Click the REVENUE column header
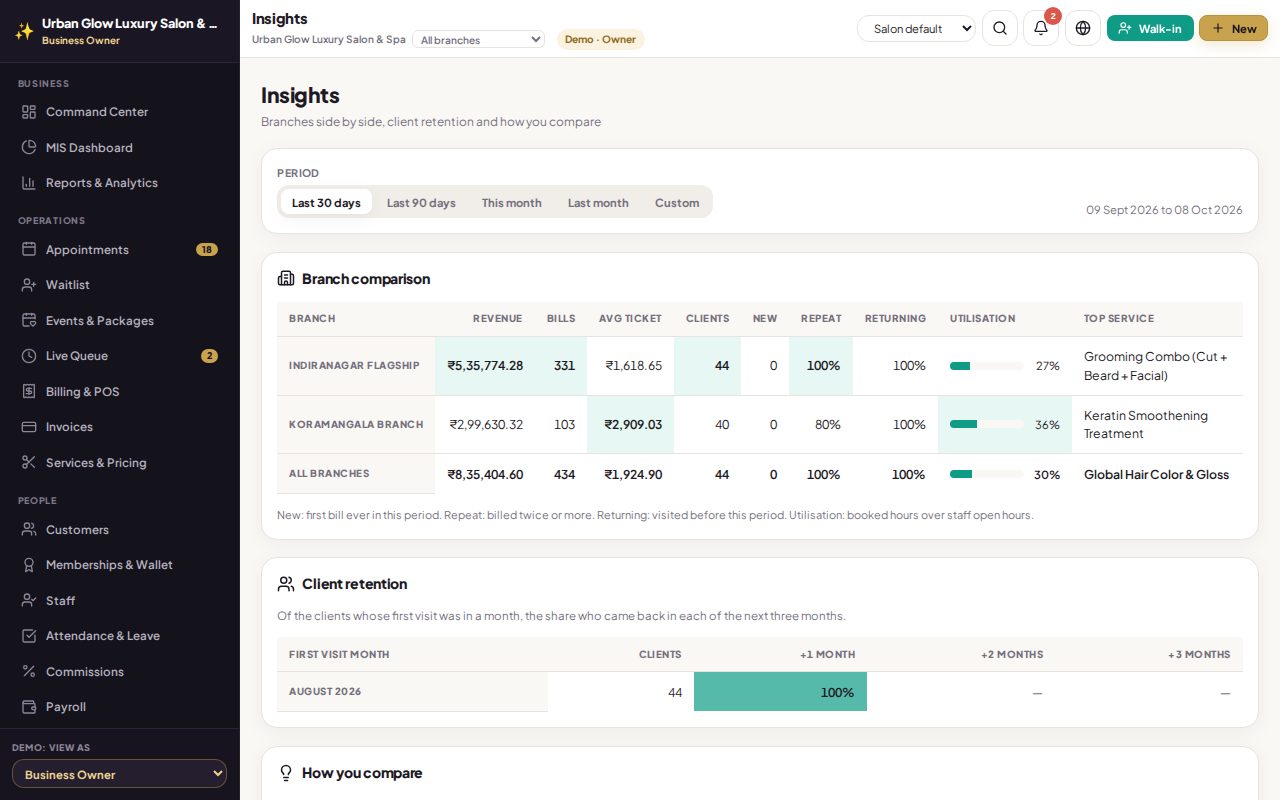Image resolution: width=1280 pixels, height=800 pixels. coord(497,318)
